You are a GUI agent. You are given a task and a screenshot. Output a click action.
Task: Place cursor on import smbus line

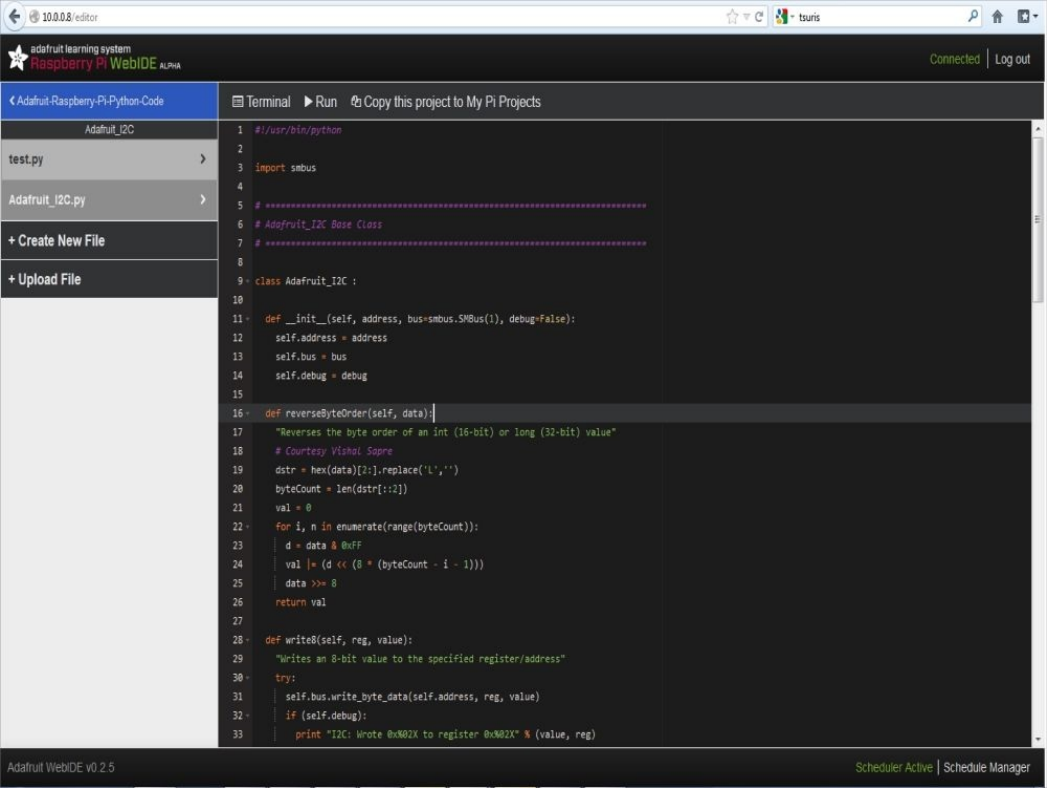pyautogui.click(x=285, y=168)
